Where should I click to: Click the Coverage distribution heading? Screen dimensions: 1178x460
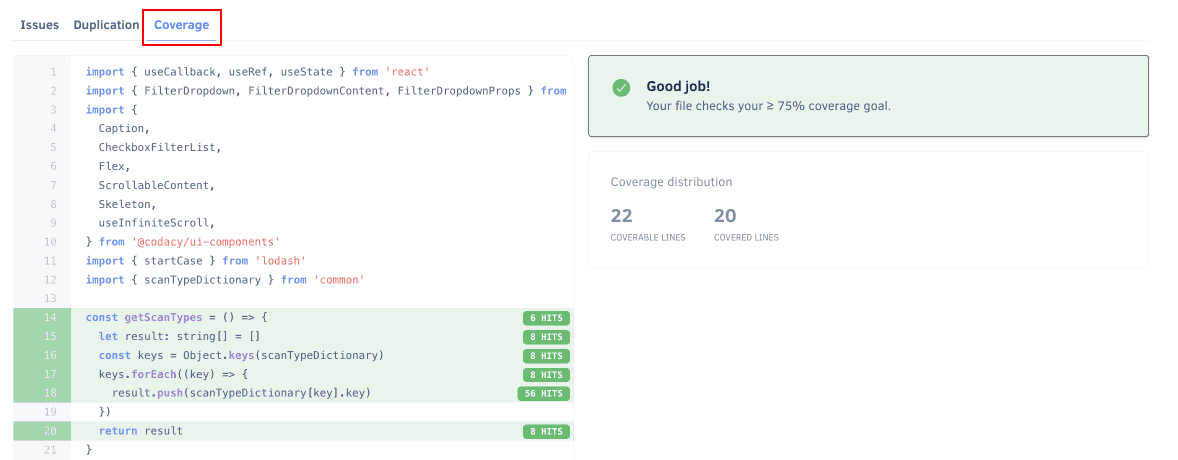point(671,182)
